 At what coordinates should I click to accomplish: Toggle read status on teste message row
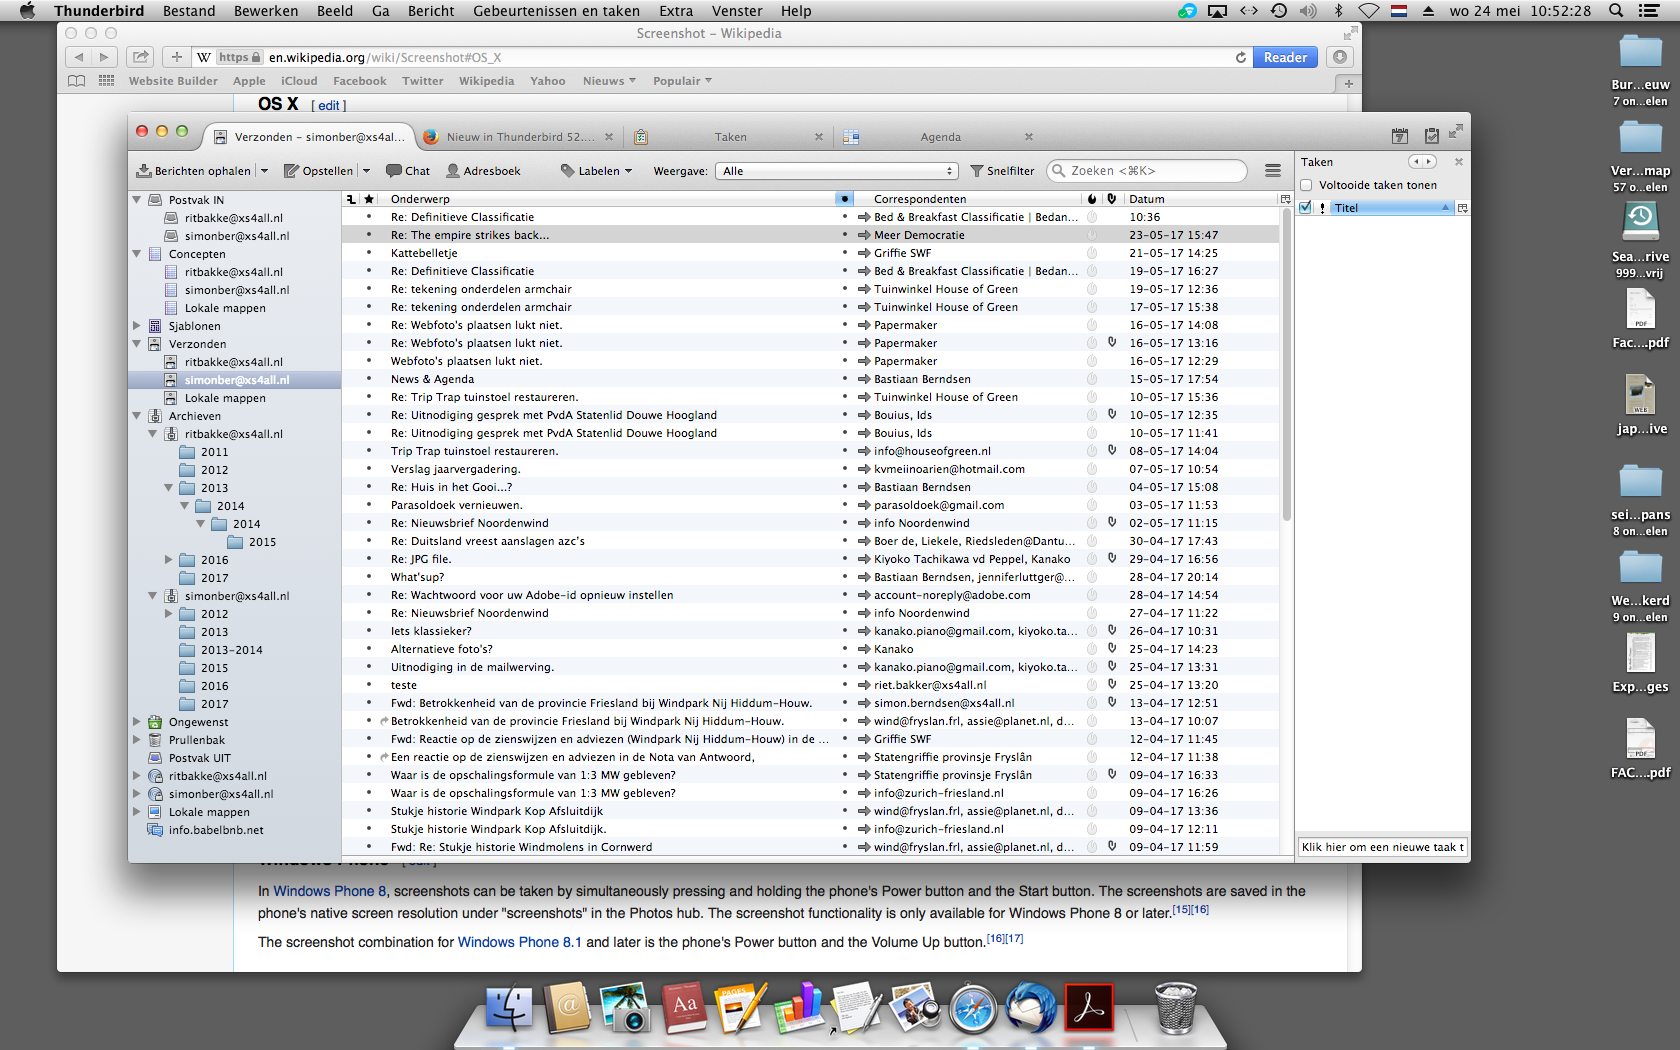click(845, 685)
